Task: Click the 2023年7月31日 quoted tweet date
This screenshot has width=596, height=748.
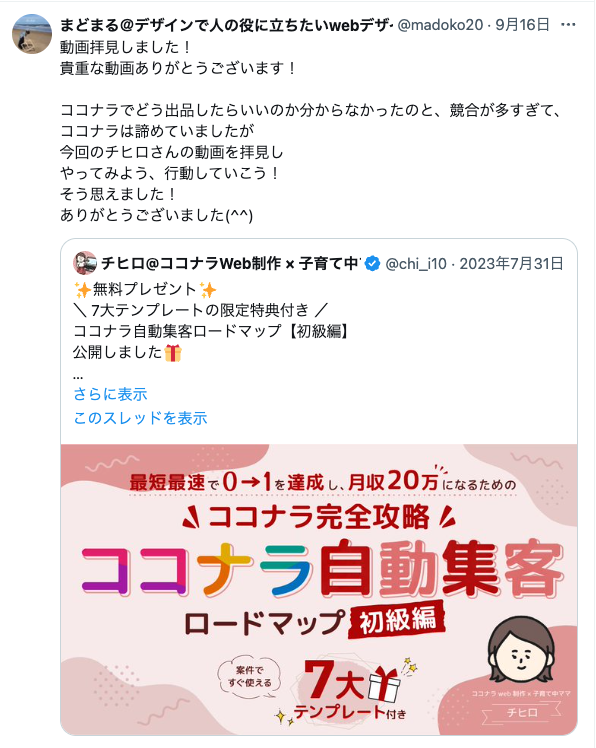Action: coord(511,263)
